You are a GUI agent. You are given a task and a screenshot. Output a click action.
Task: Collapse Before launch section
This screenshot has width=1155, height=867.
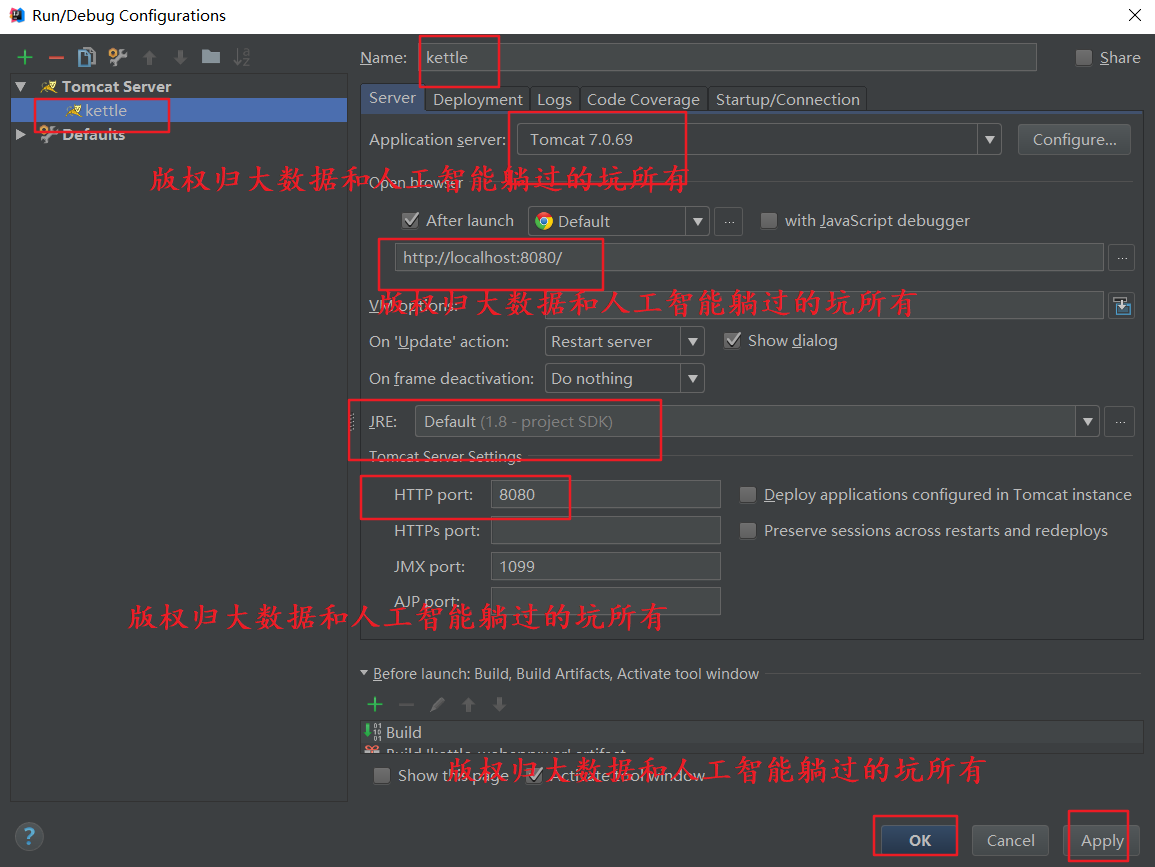364,673
